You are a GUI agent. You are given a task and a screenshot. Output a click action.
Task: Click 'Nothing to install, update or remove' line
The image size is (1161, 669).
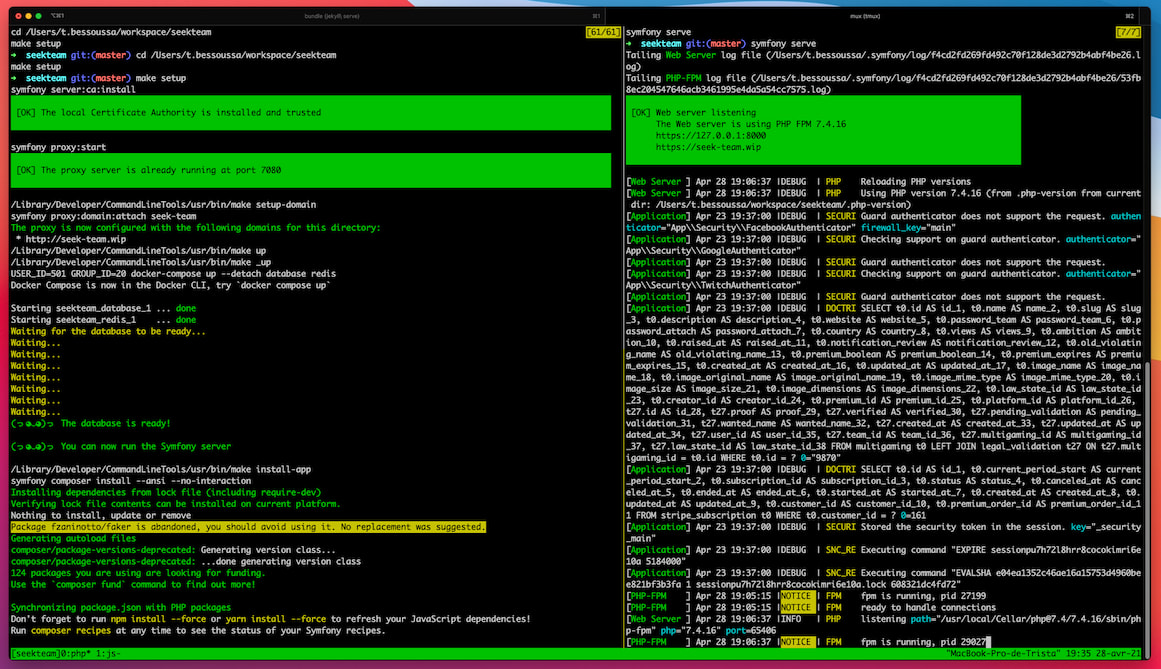click(x=101, y=515)
